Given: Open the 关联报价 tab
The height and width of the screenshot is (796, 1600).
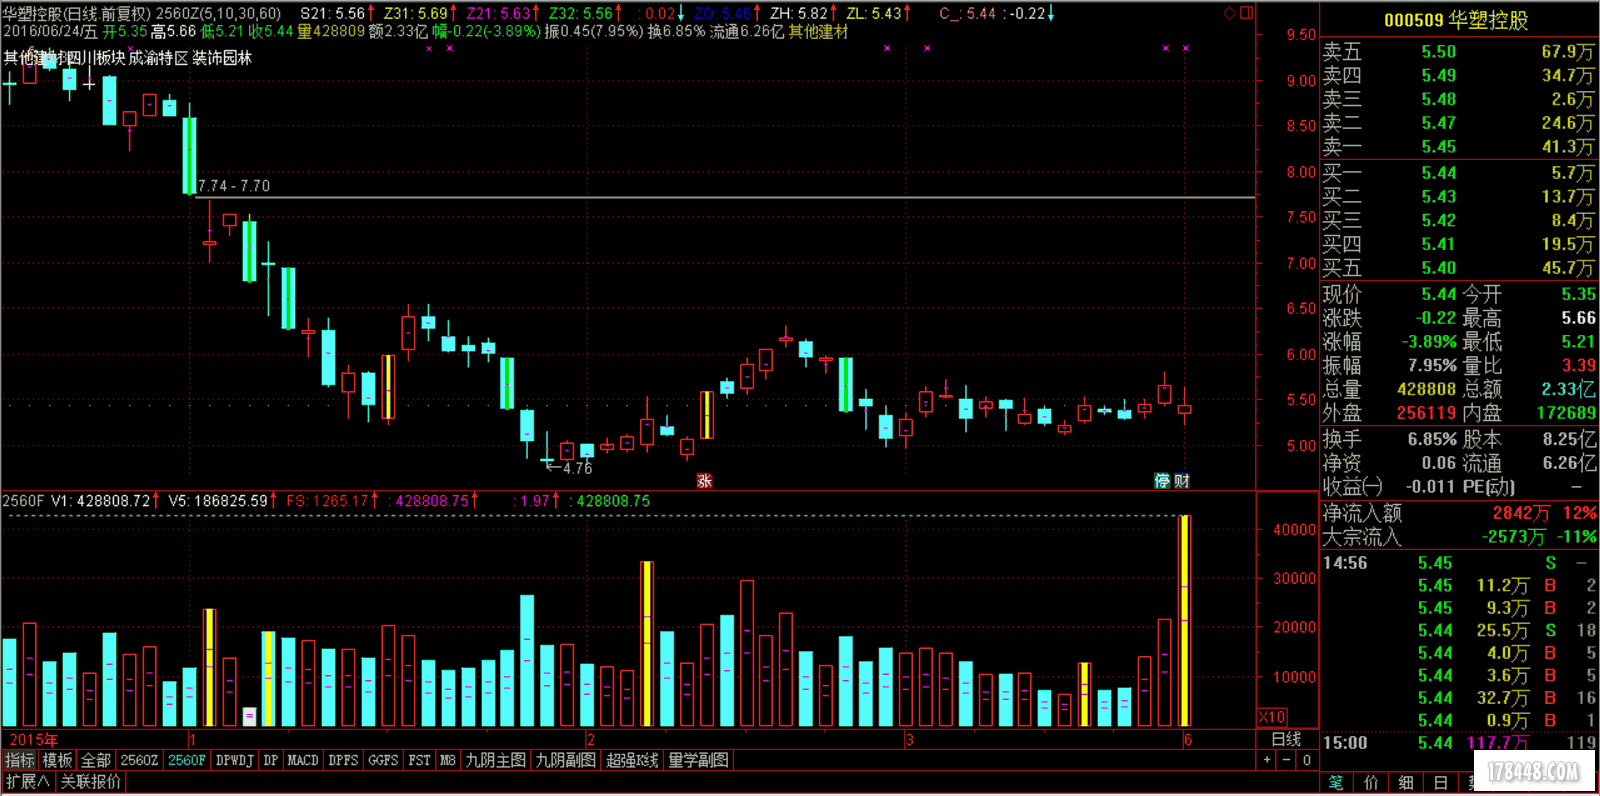Looking at the screenshot, I should click(91, 781).
